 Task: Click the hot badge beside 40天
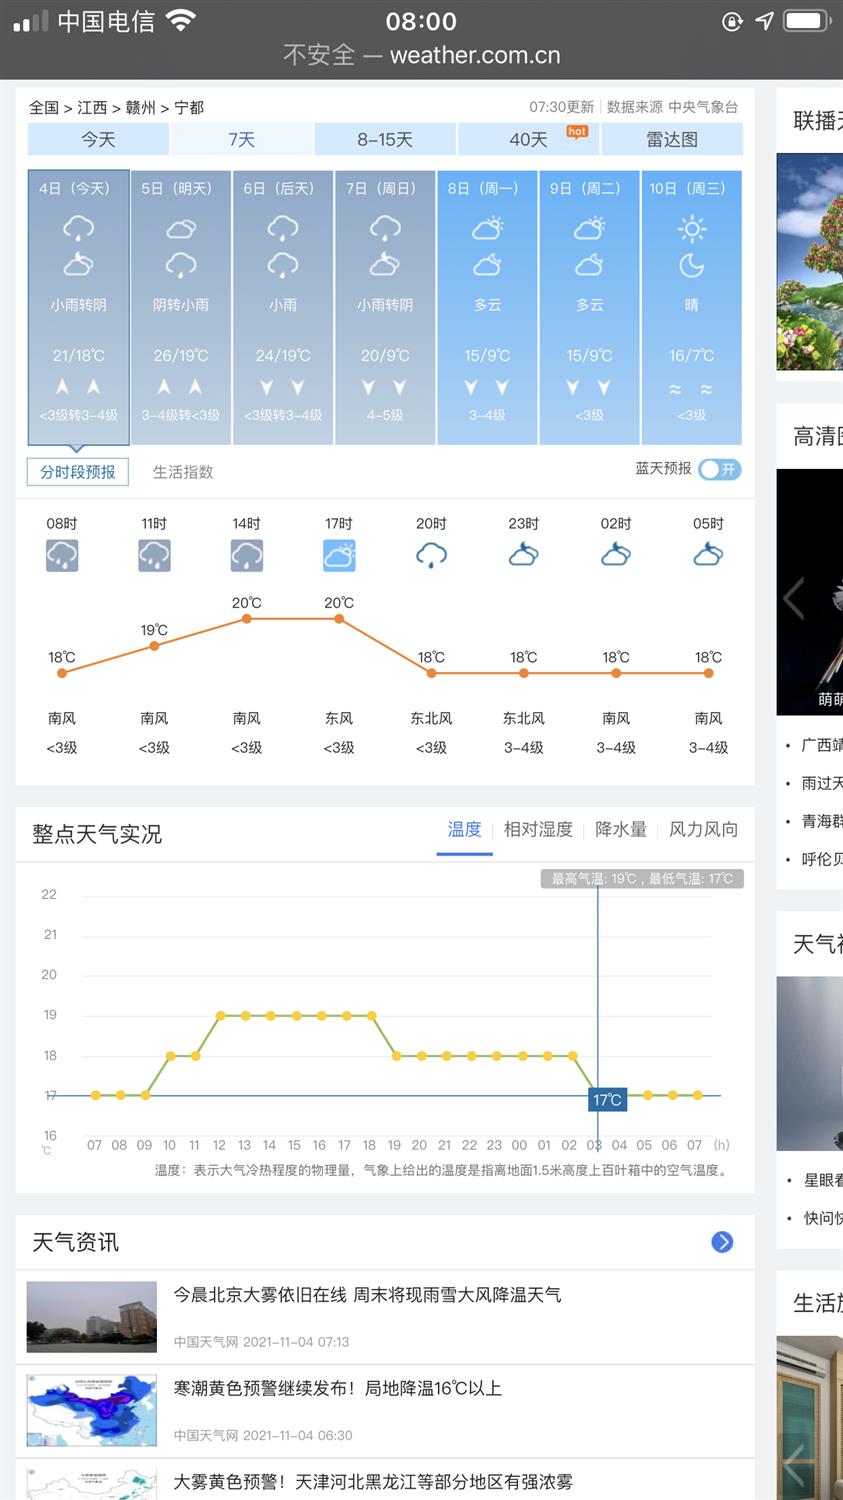click(x=577, y=131)
